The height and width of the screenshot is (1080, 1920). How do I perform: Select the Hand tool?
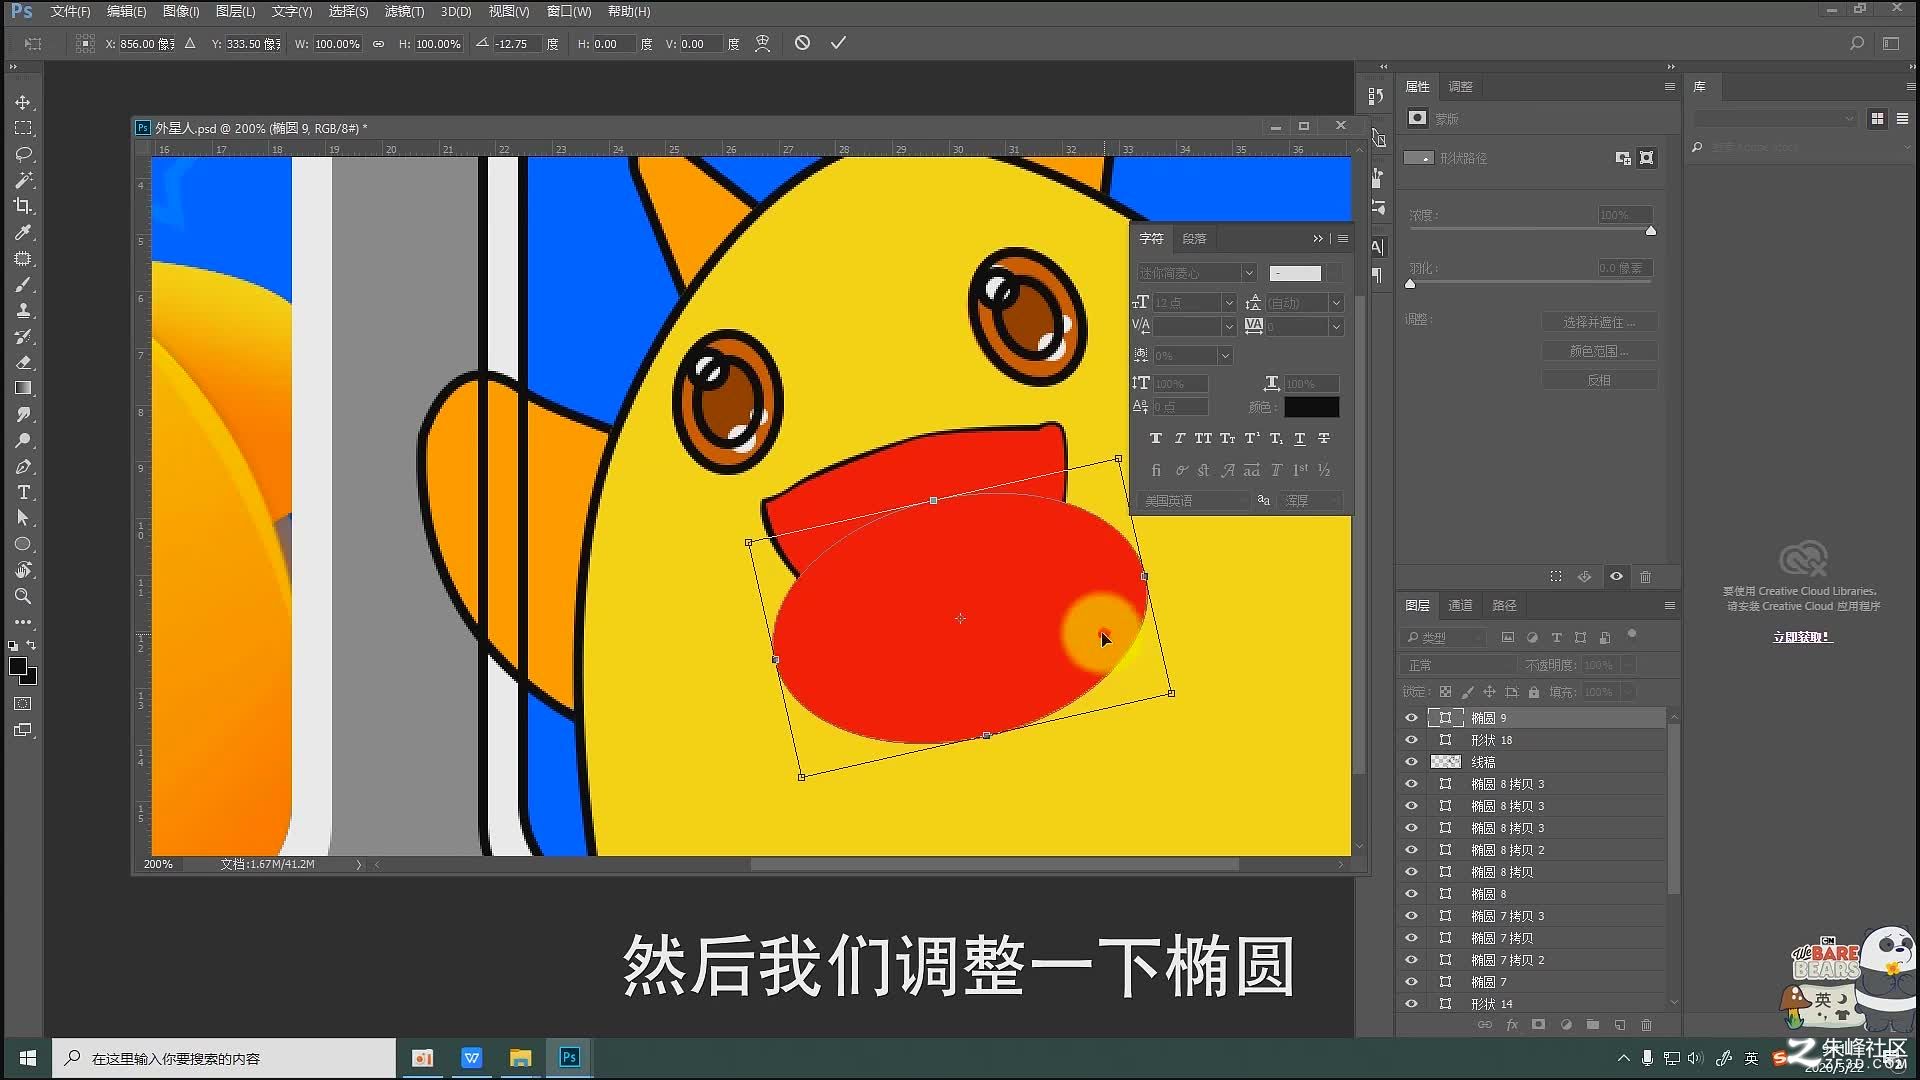point(23,570)
